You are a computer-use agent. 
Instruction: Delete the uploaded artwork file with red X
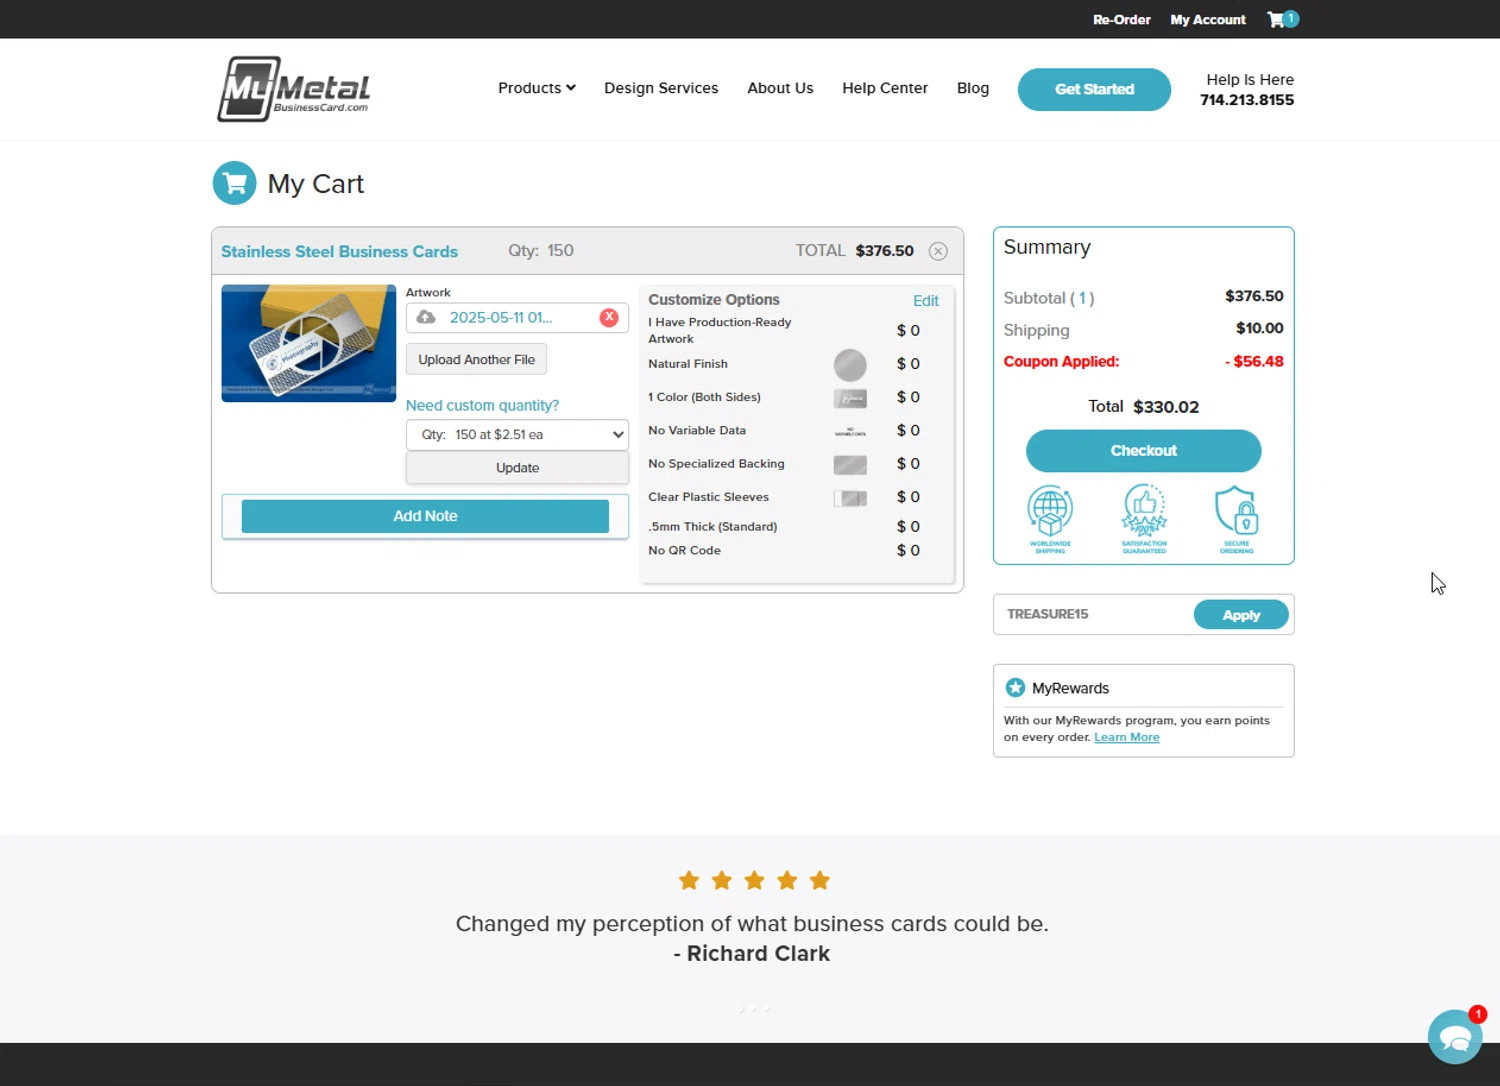click(x=609, y=317)
